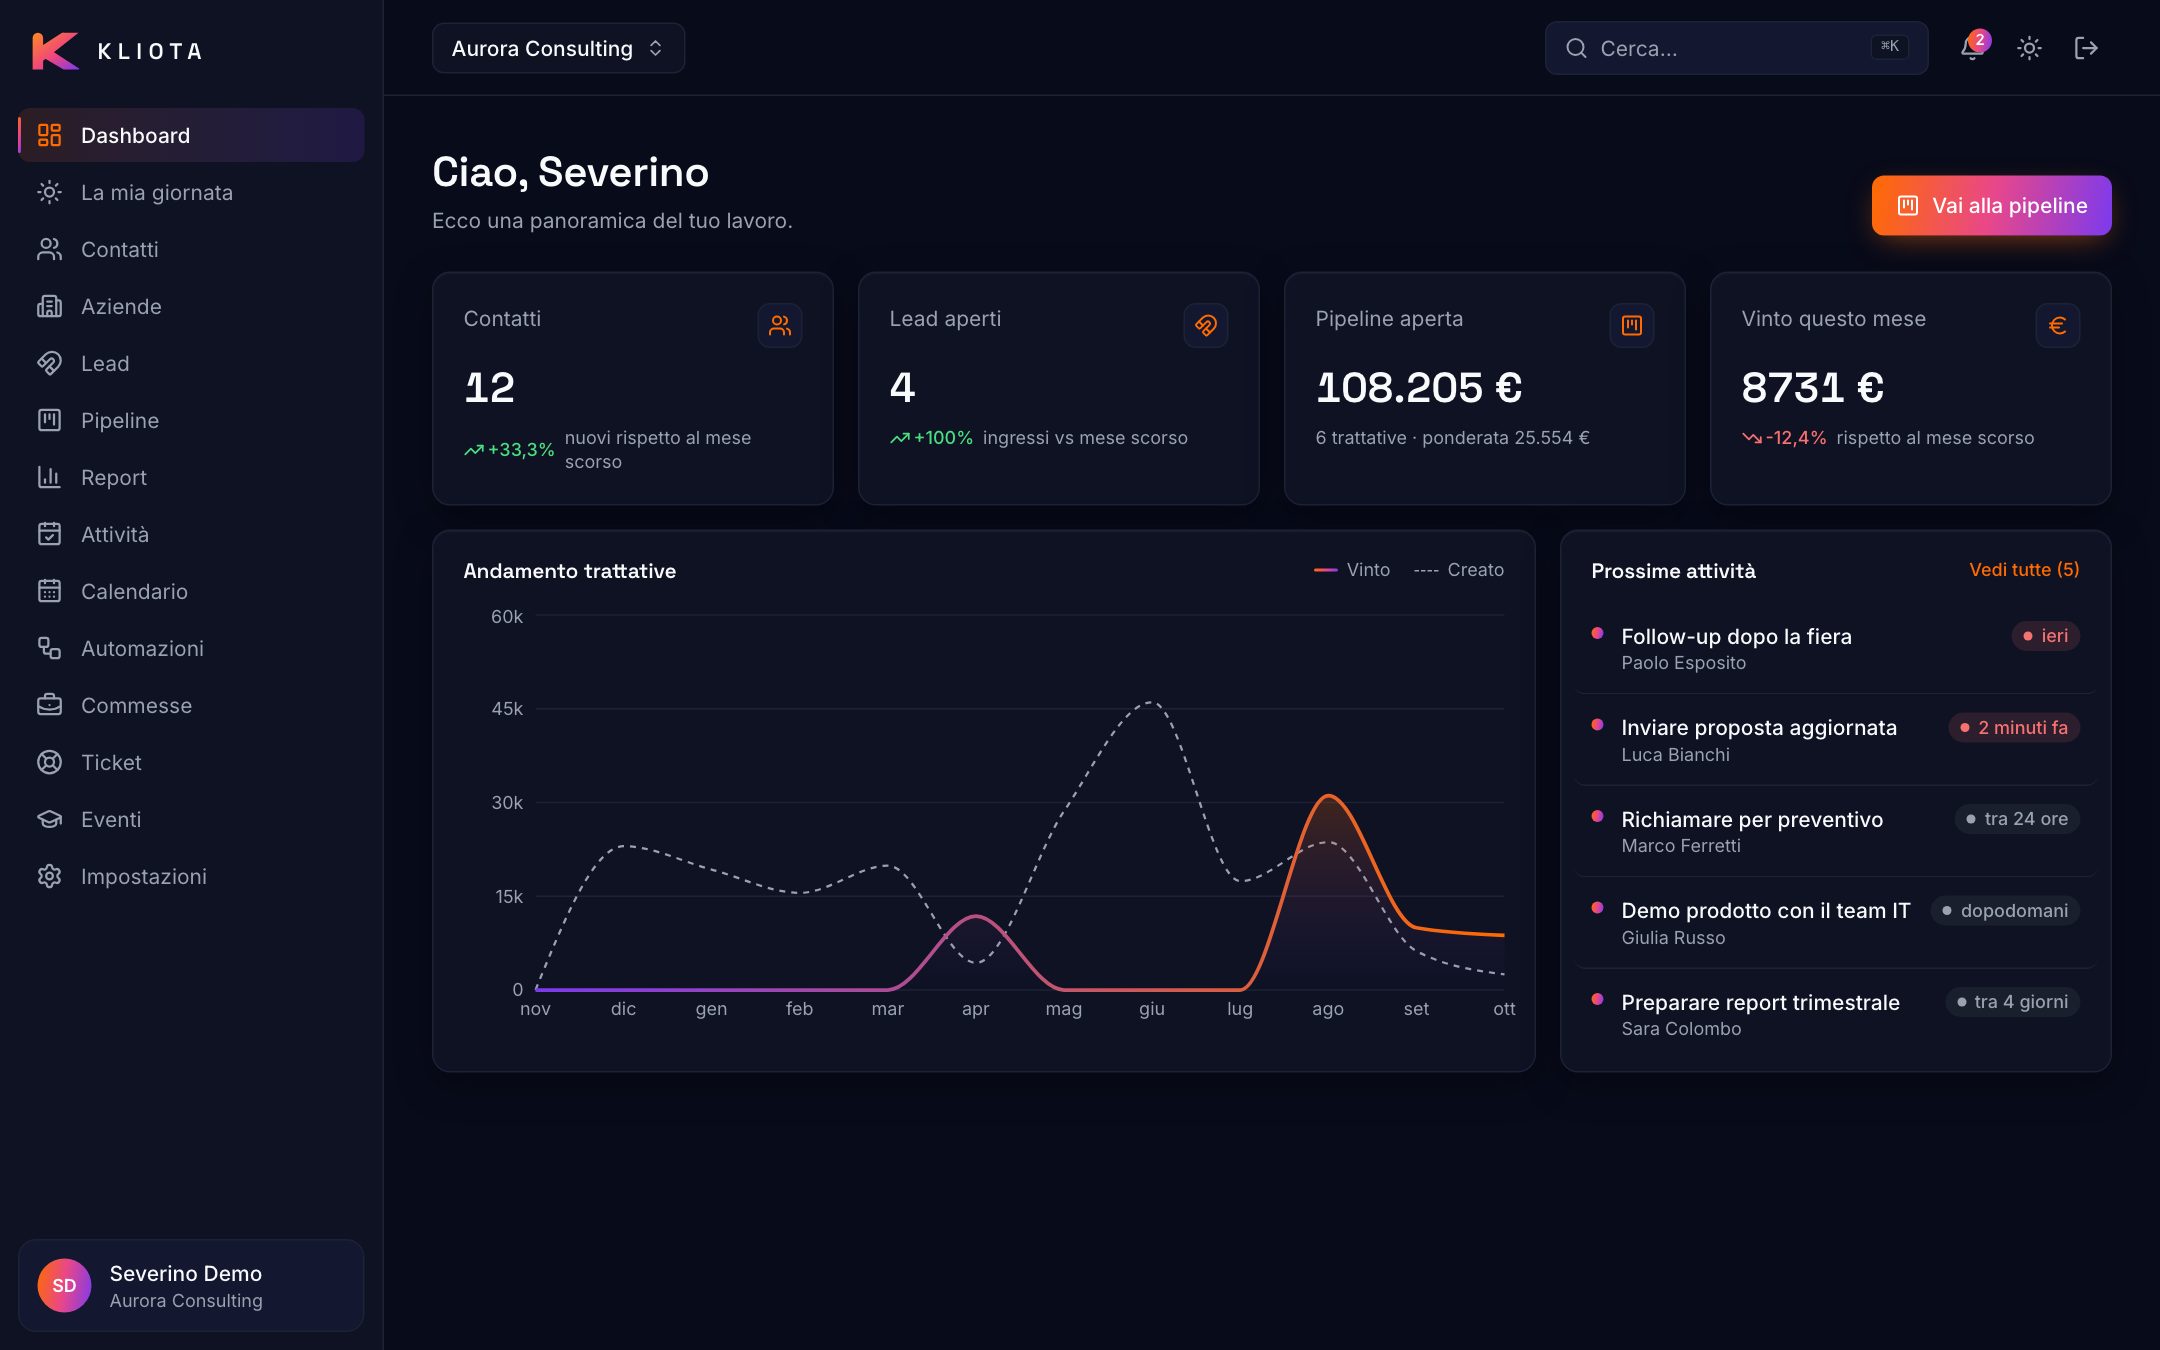The image size is (2160, 1350).
Task: Open Inviare proposta aggiornata activity
Action: 1835,740
